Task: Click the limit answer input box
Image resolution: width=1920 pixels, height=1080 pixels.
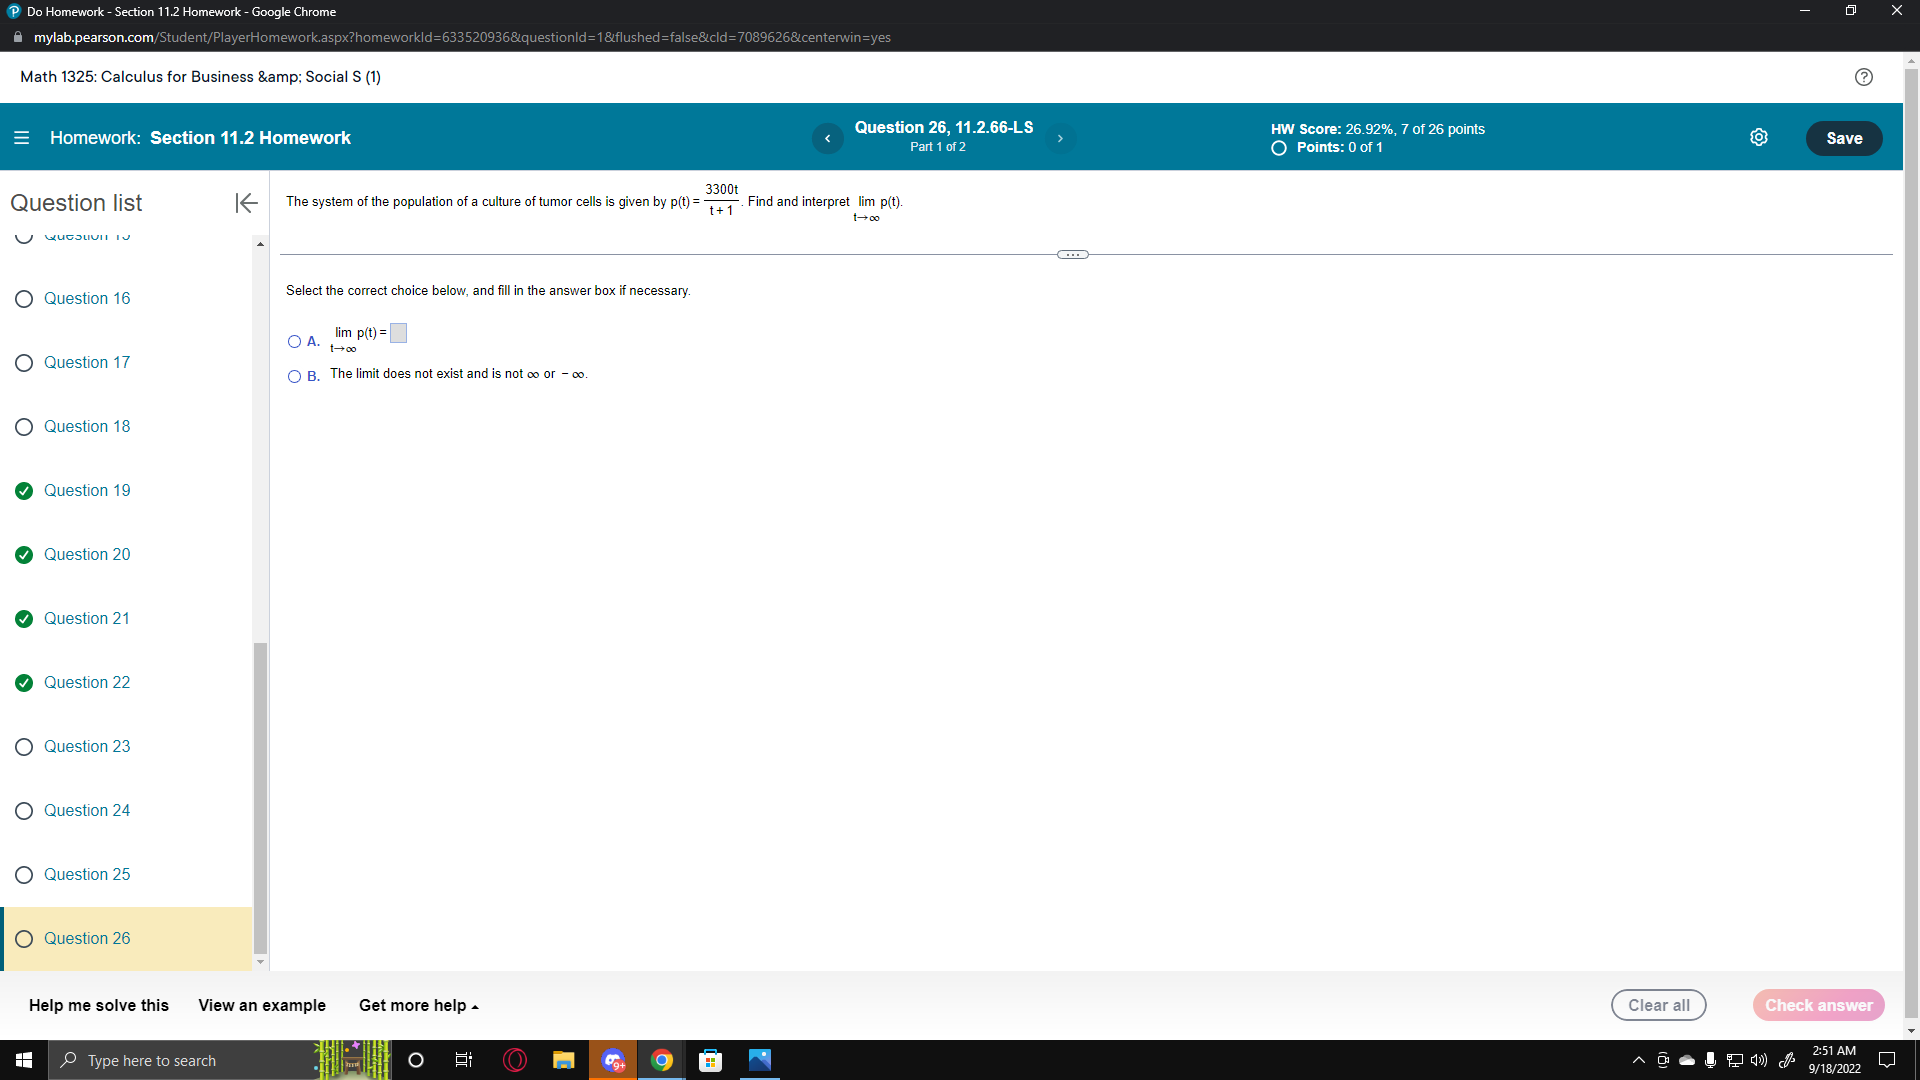Action: (x=397, y=333)
